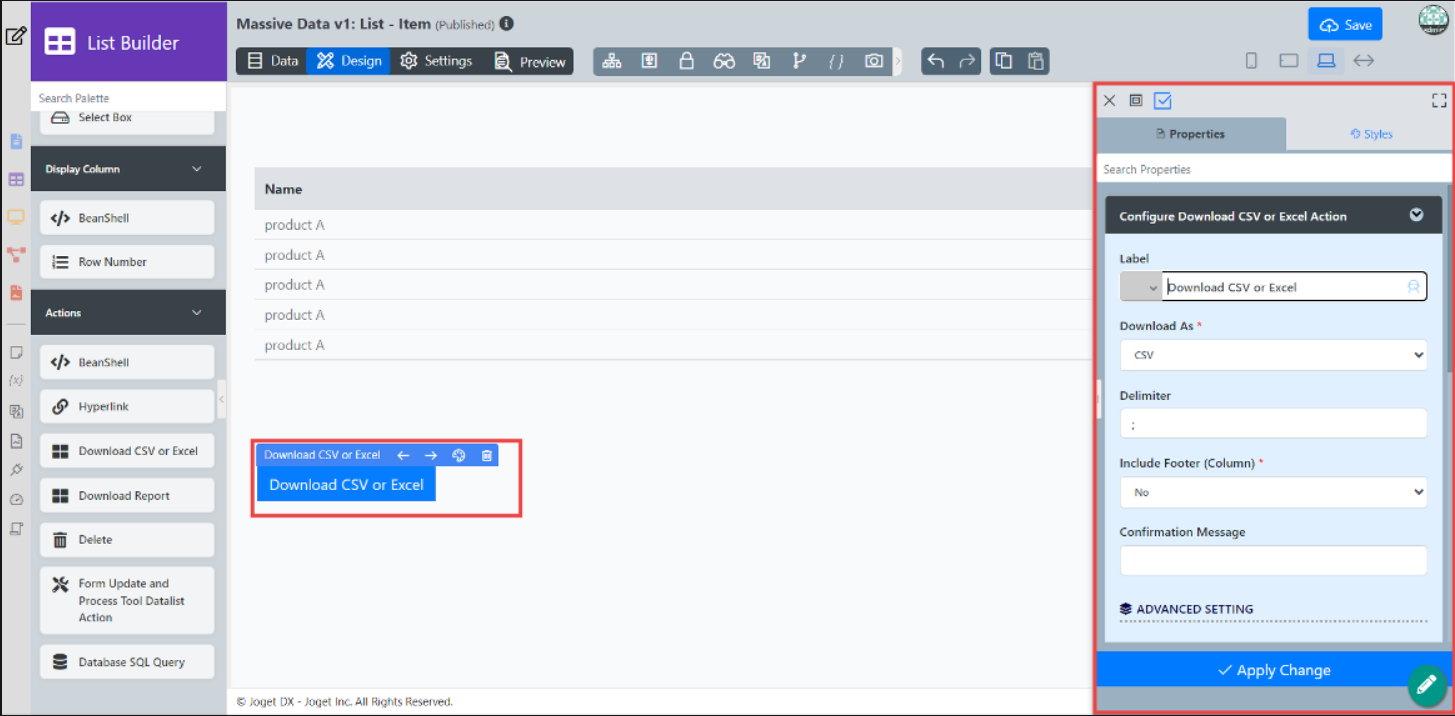Click the padlock permission toolbar icon
1455x716 pixels.
[687, 61]
